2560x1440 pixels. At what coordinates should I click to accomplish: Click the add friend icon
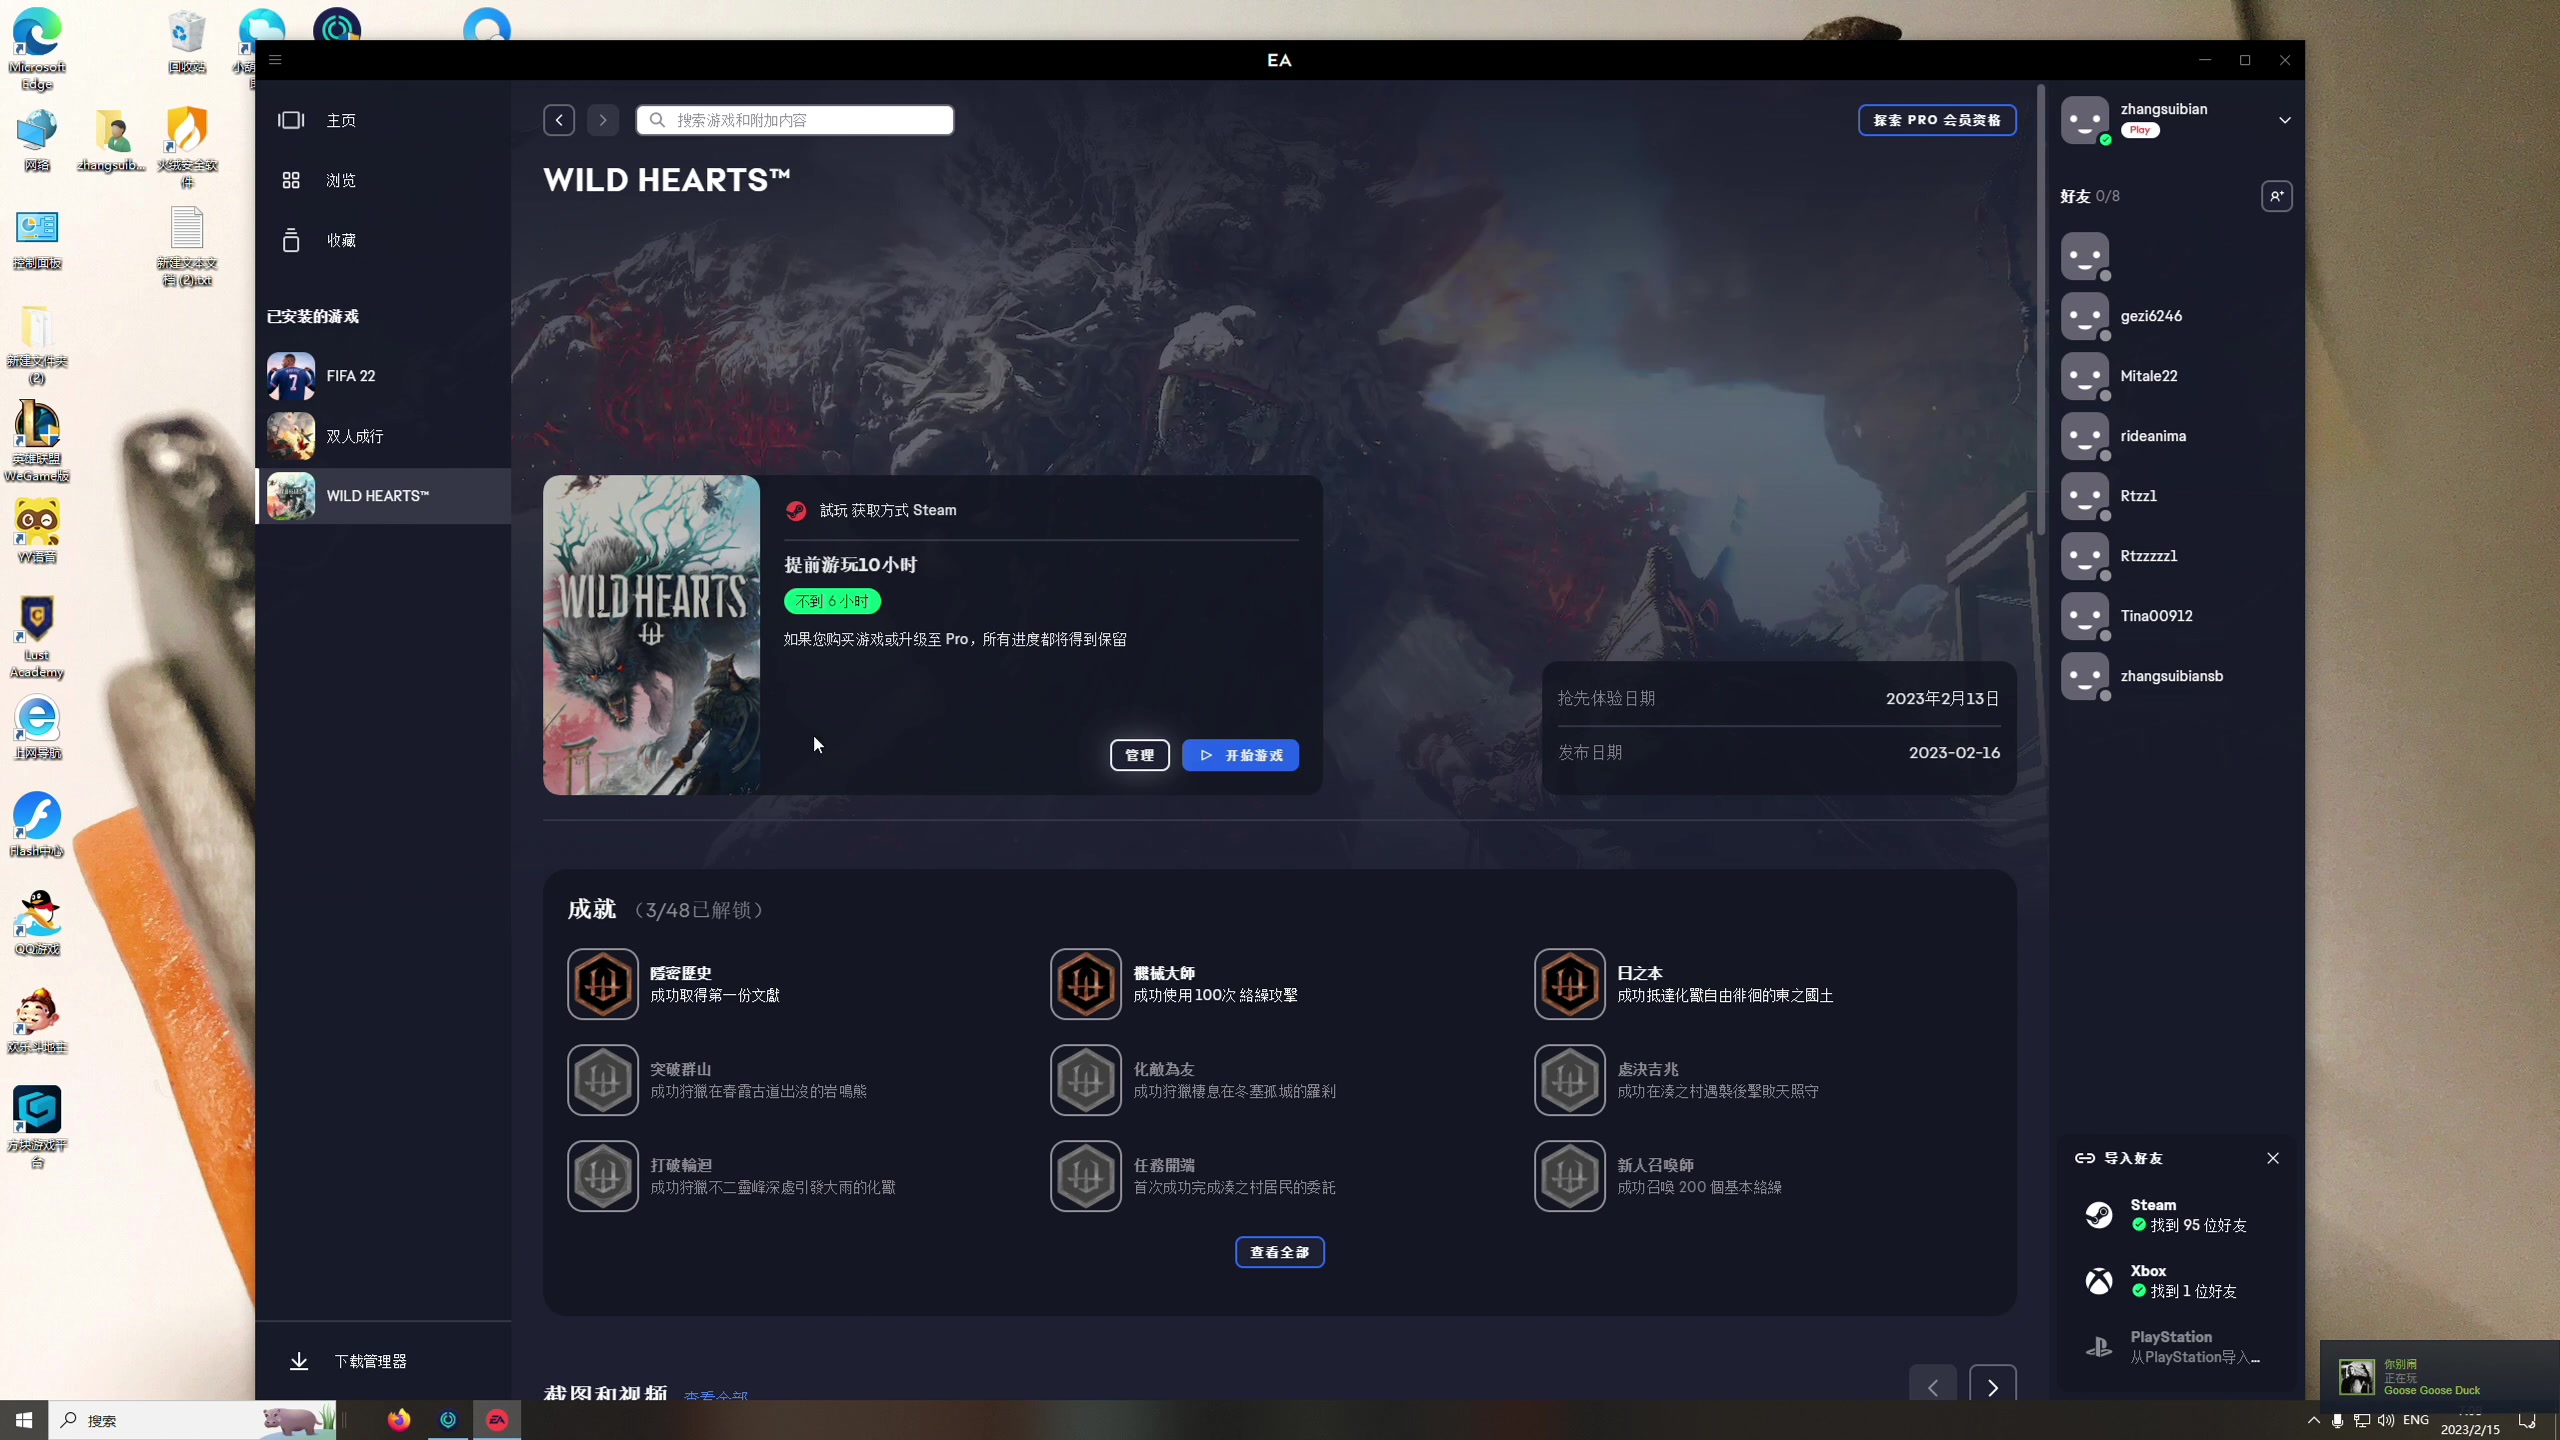pyautogui.click(x=2276, y=196)
